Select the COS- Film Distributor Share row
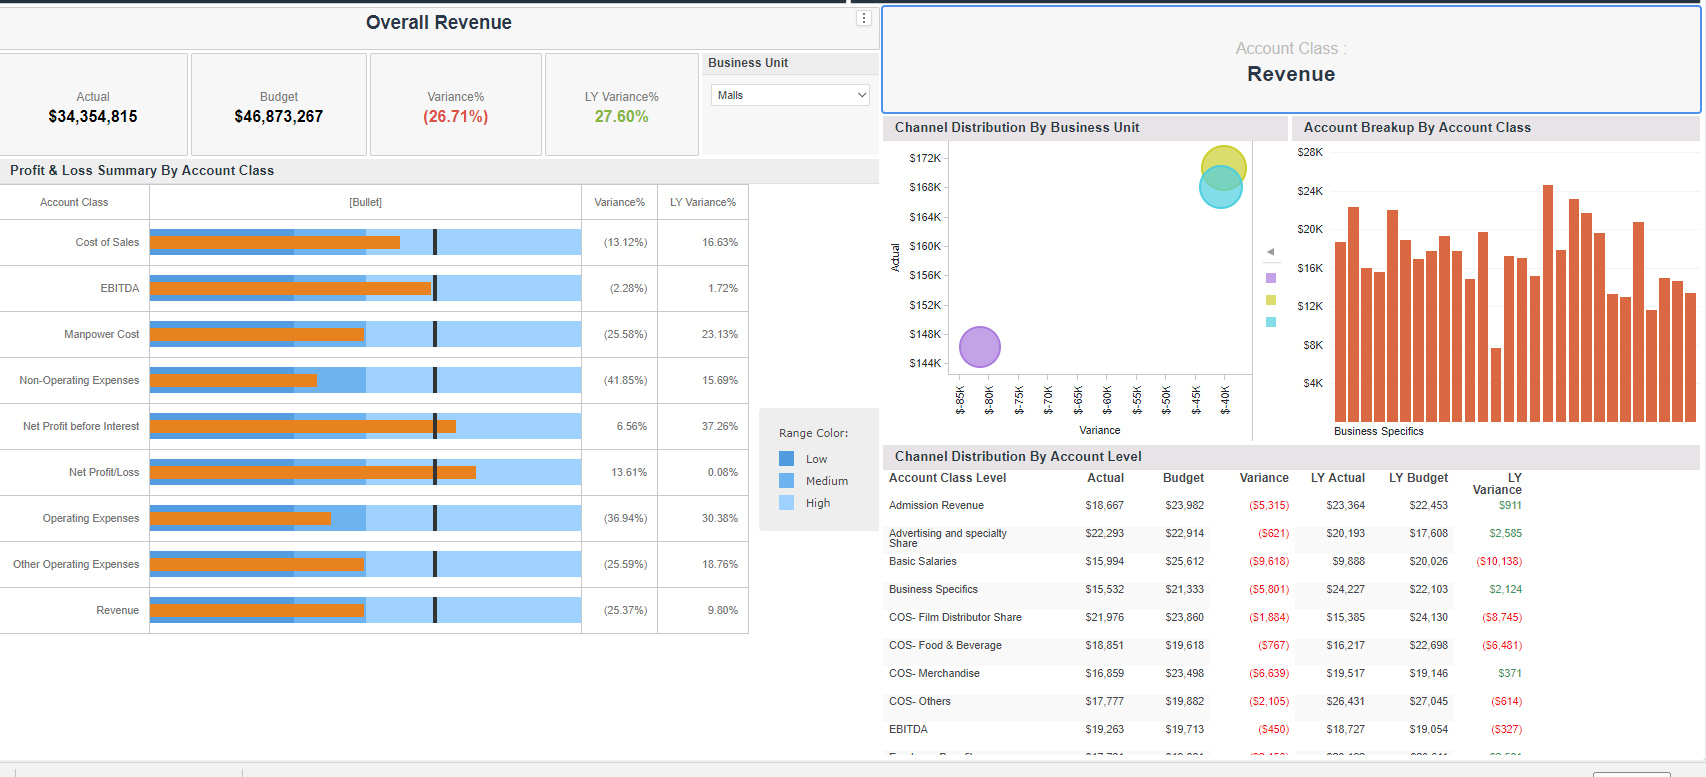The width and height of the screenshot is (1706, 777). coord(1205,618)
